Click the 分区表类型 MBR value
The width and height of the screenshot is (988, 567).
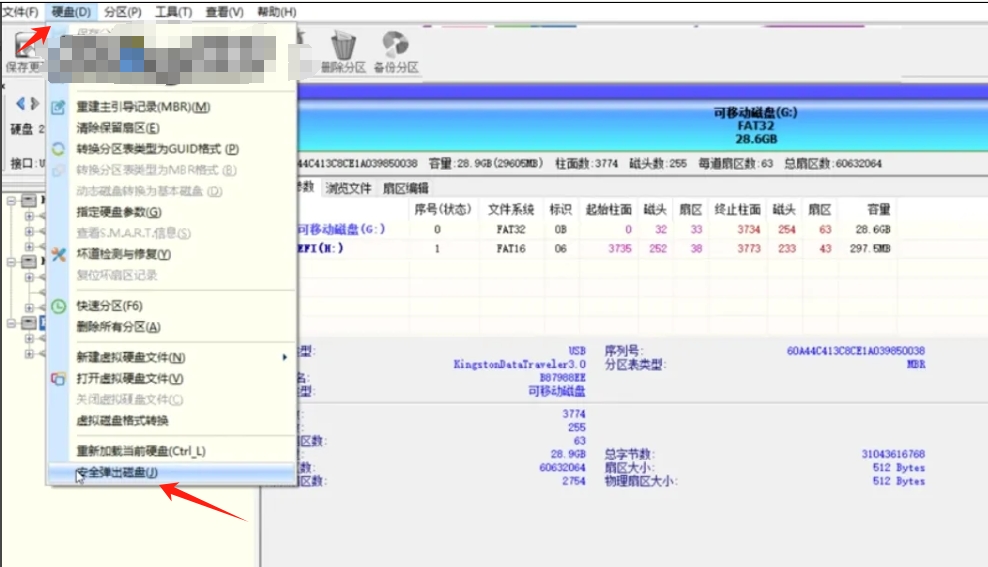[916, 364]
